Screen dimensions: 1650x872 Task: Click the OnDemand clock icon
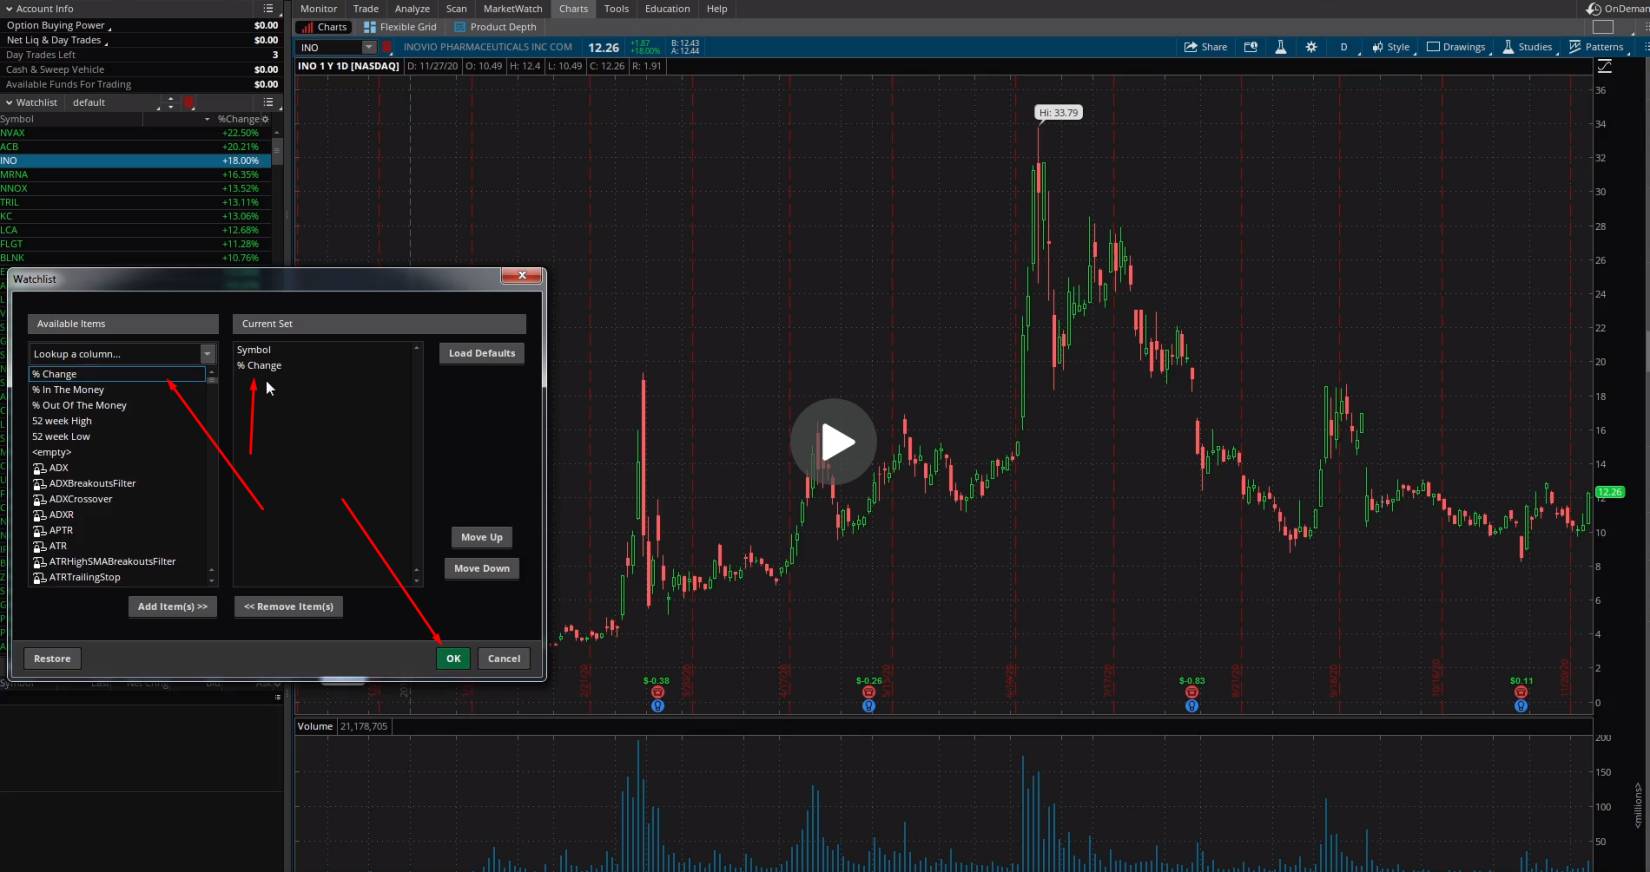(x=1594, y=9)
